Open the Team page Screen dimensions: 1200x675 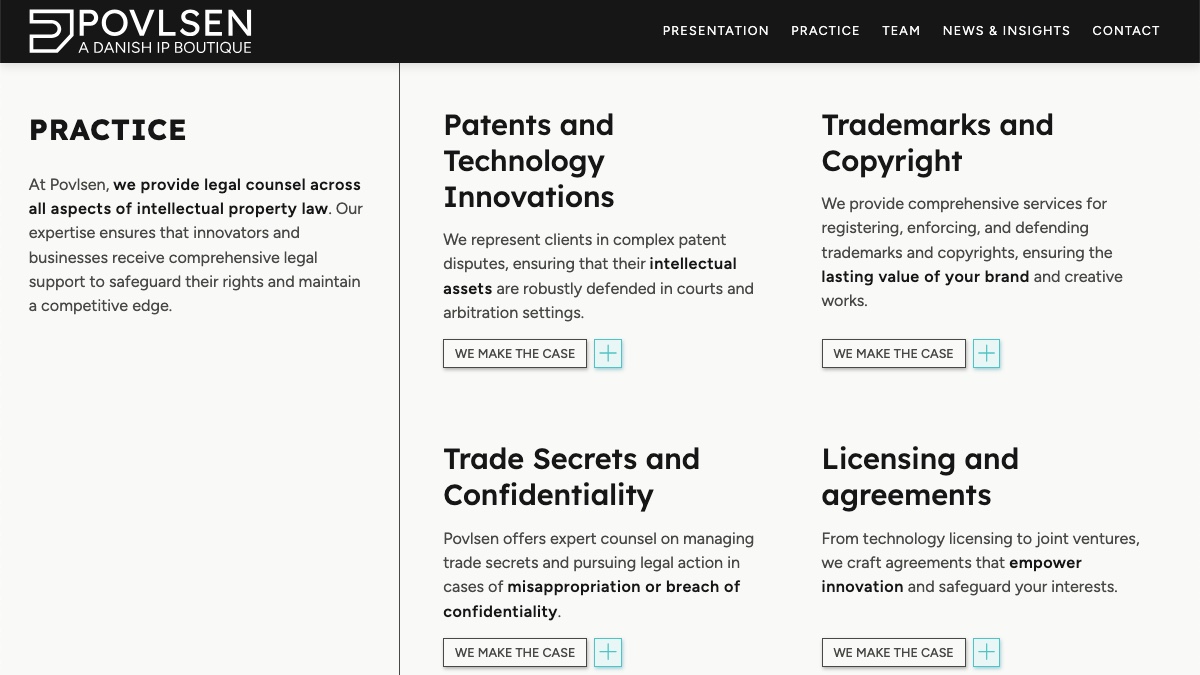point(901,31)
